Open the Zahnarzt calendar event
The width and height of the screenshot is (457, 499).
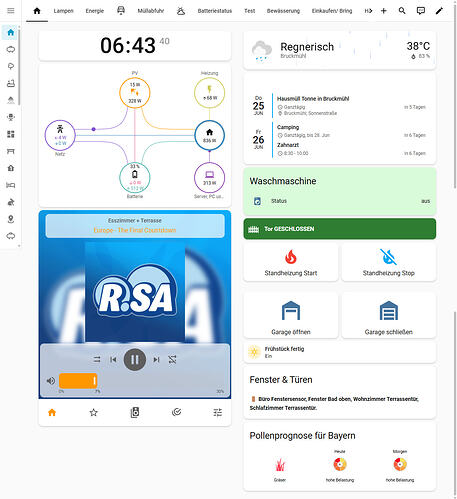coord(351,149)
